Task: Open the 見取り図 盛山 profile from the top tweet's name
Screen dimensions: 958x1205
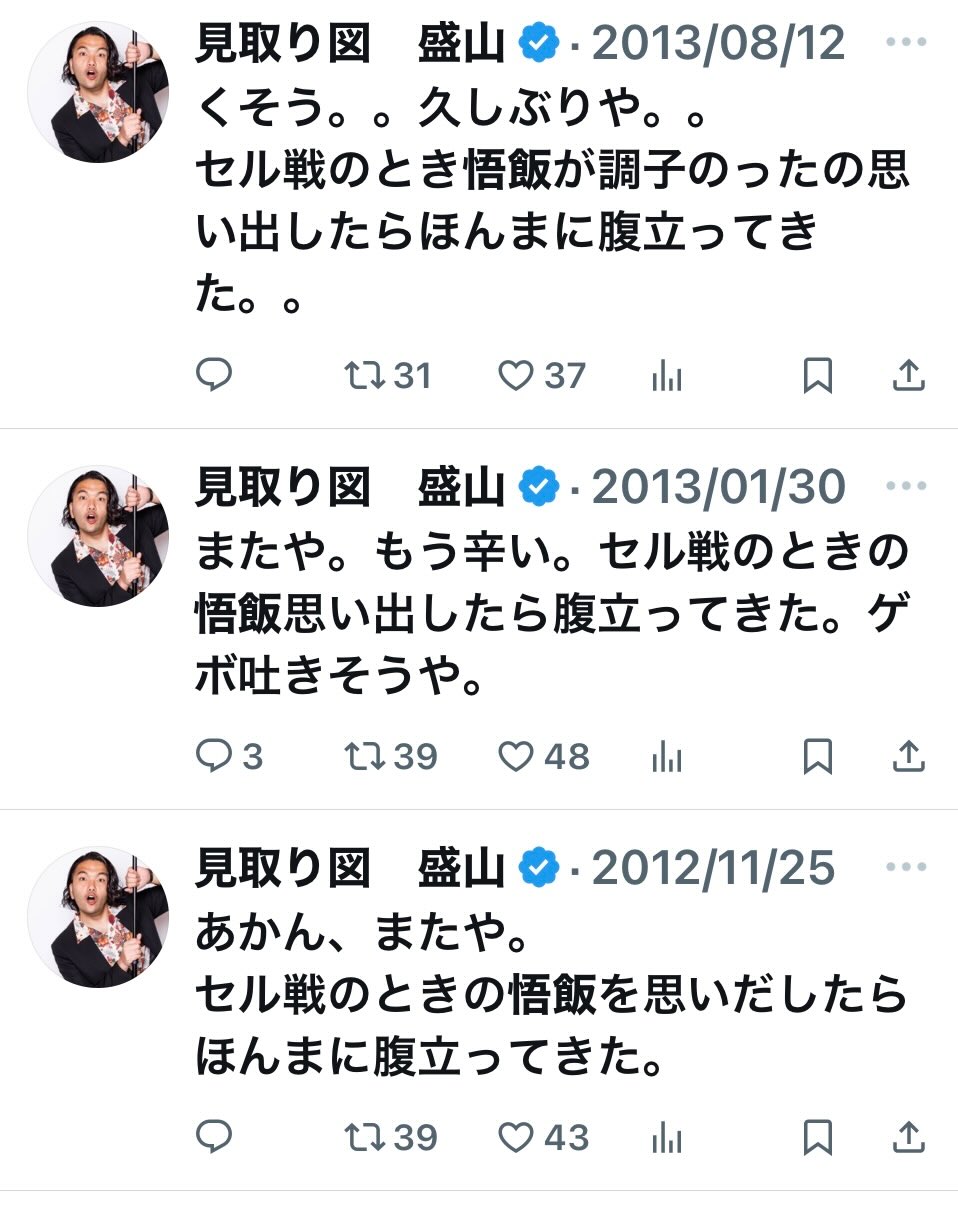Action: tap(349, 44)
